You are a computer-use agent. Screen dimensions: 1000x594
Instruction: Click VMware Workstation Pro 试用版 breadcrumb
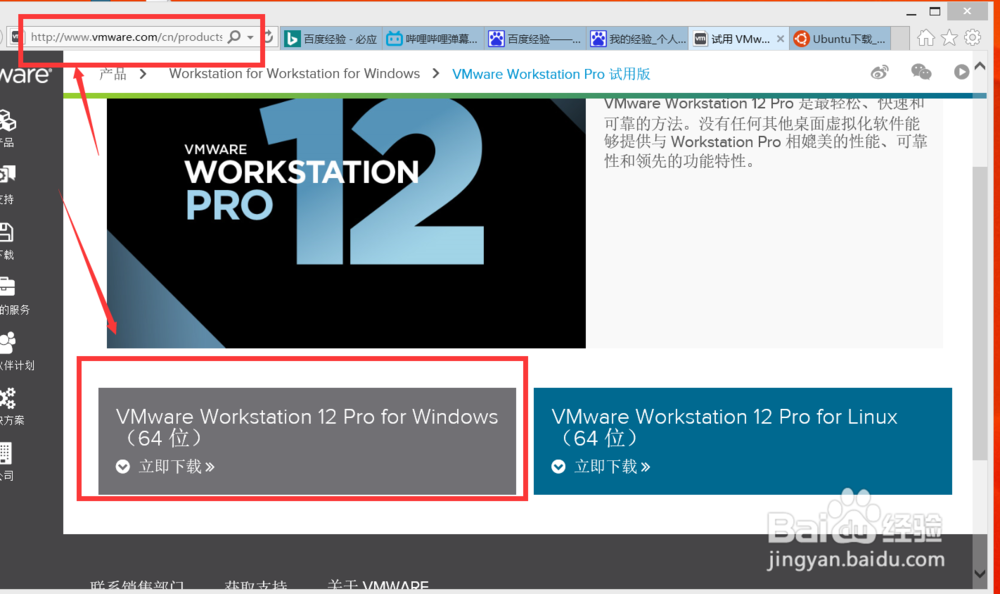(551, 74)
